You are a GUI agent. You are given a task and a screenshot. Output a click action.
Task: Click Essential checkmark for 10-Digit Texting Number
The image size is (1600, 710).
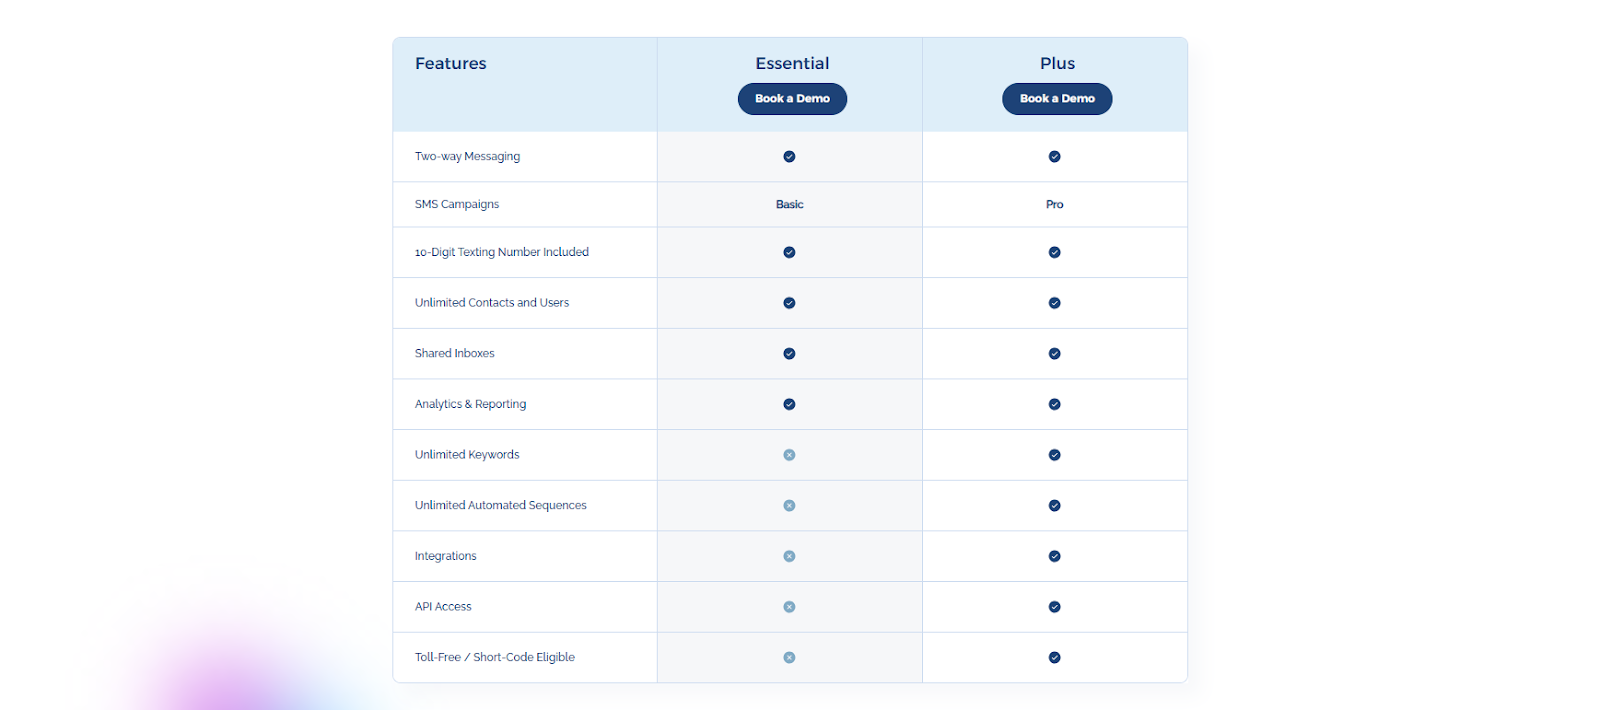point(789,253)
